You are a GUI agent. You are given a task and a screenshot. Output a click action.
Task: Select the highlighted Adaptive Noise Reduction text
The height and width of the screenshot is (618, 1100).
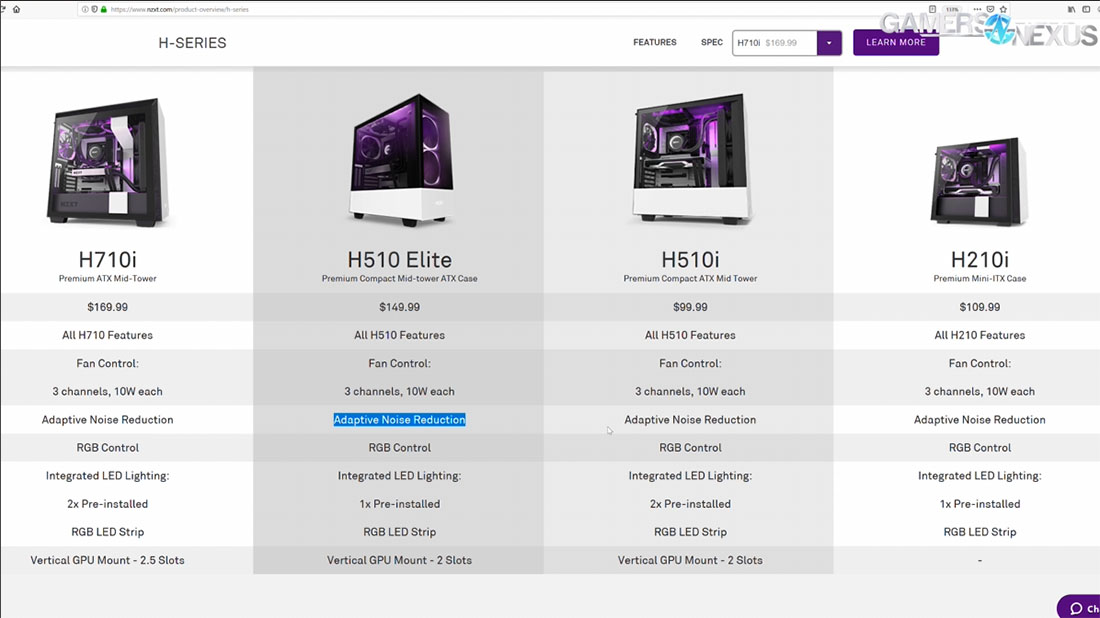[x=399, y=419]
